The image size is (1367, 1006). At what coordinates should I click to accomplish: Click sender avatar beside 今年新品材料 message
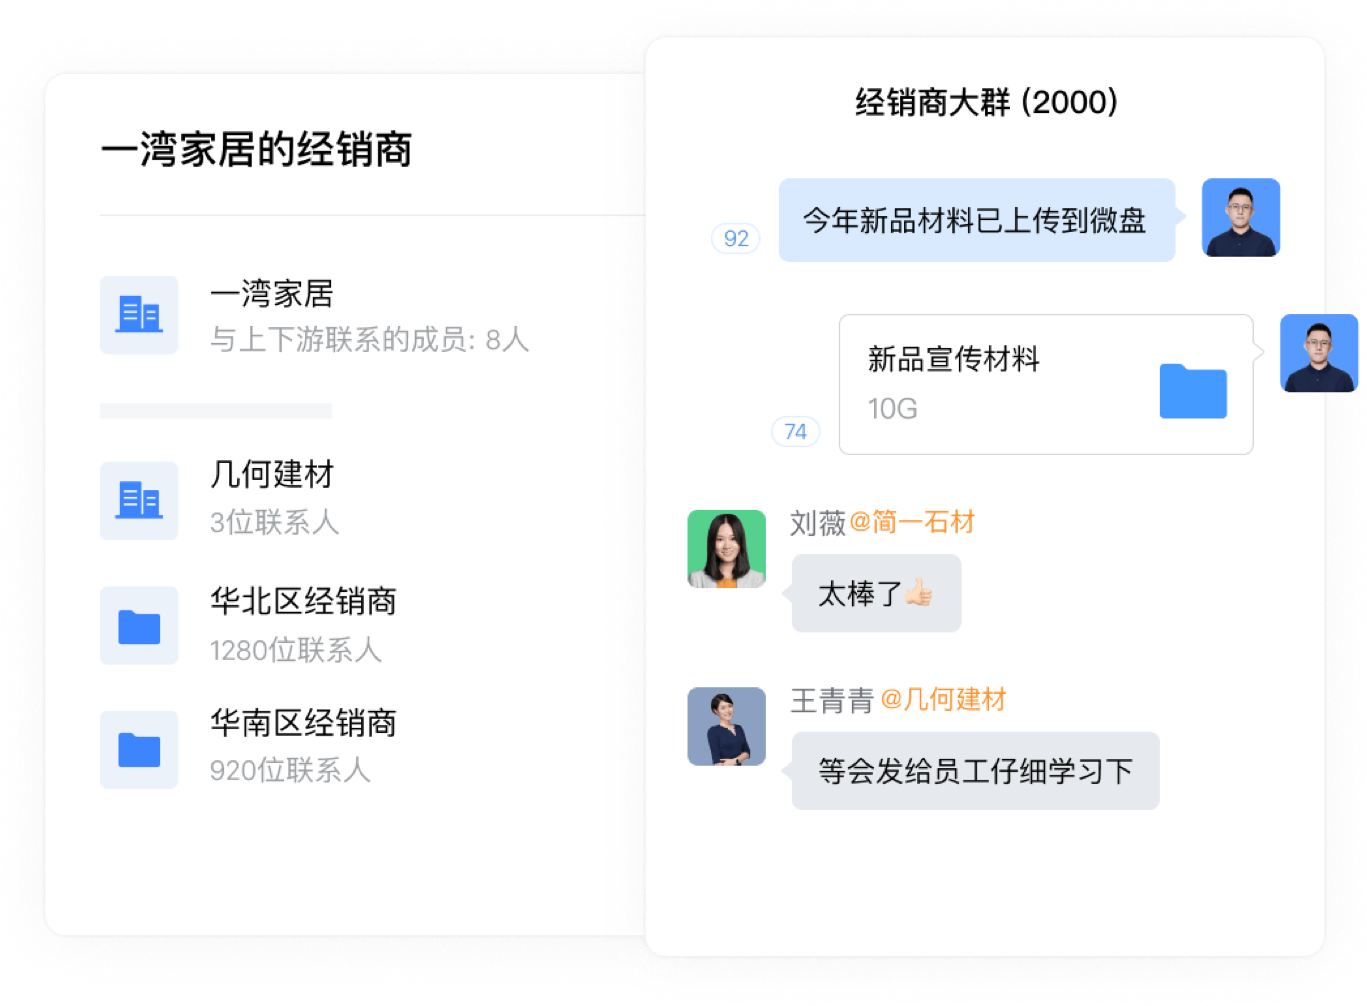(1241, 217)
